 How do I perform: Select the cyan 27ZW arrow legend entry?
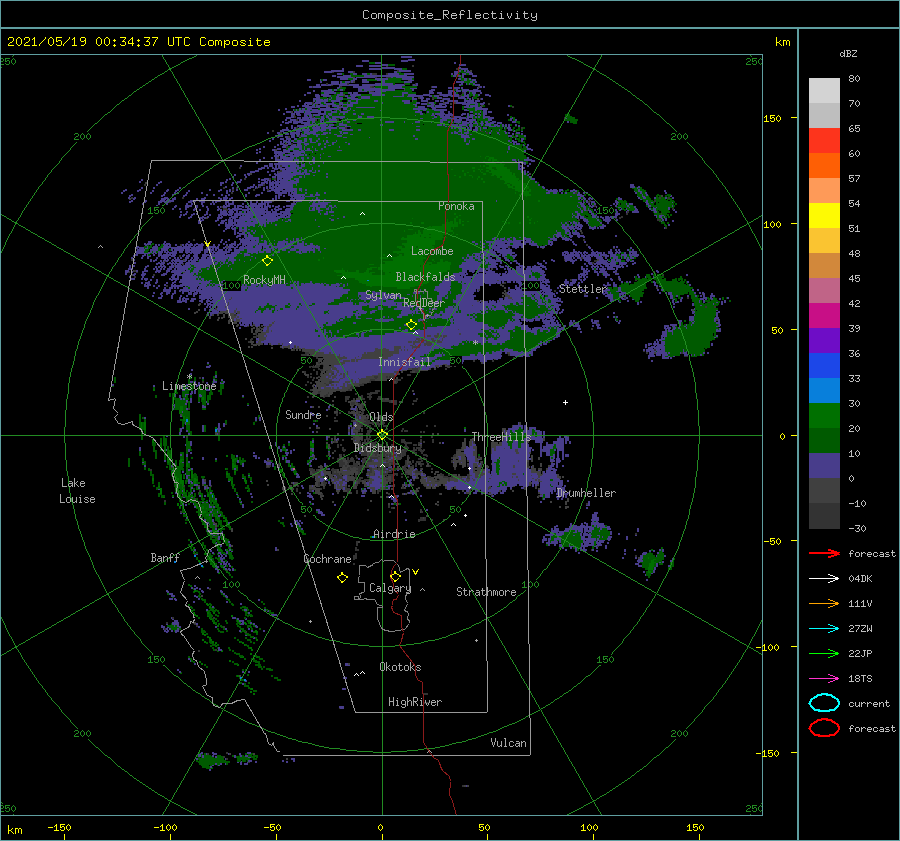point(824,629)
